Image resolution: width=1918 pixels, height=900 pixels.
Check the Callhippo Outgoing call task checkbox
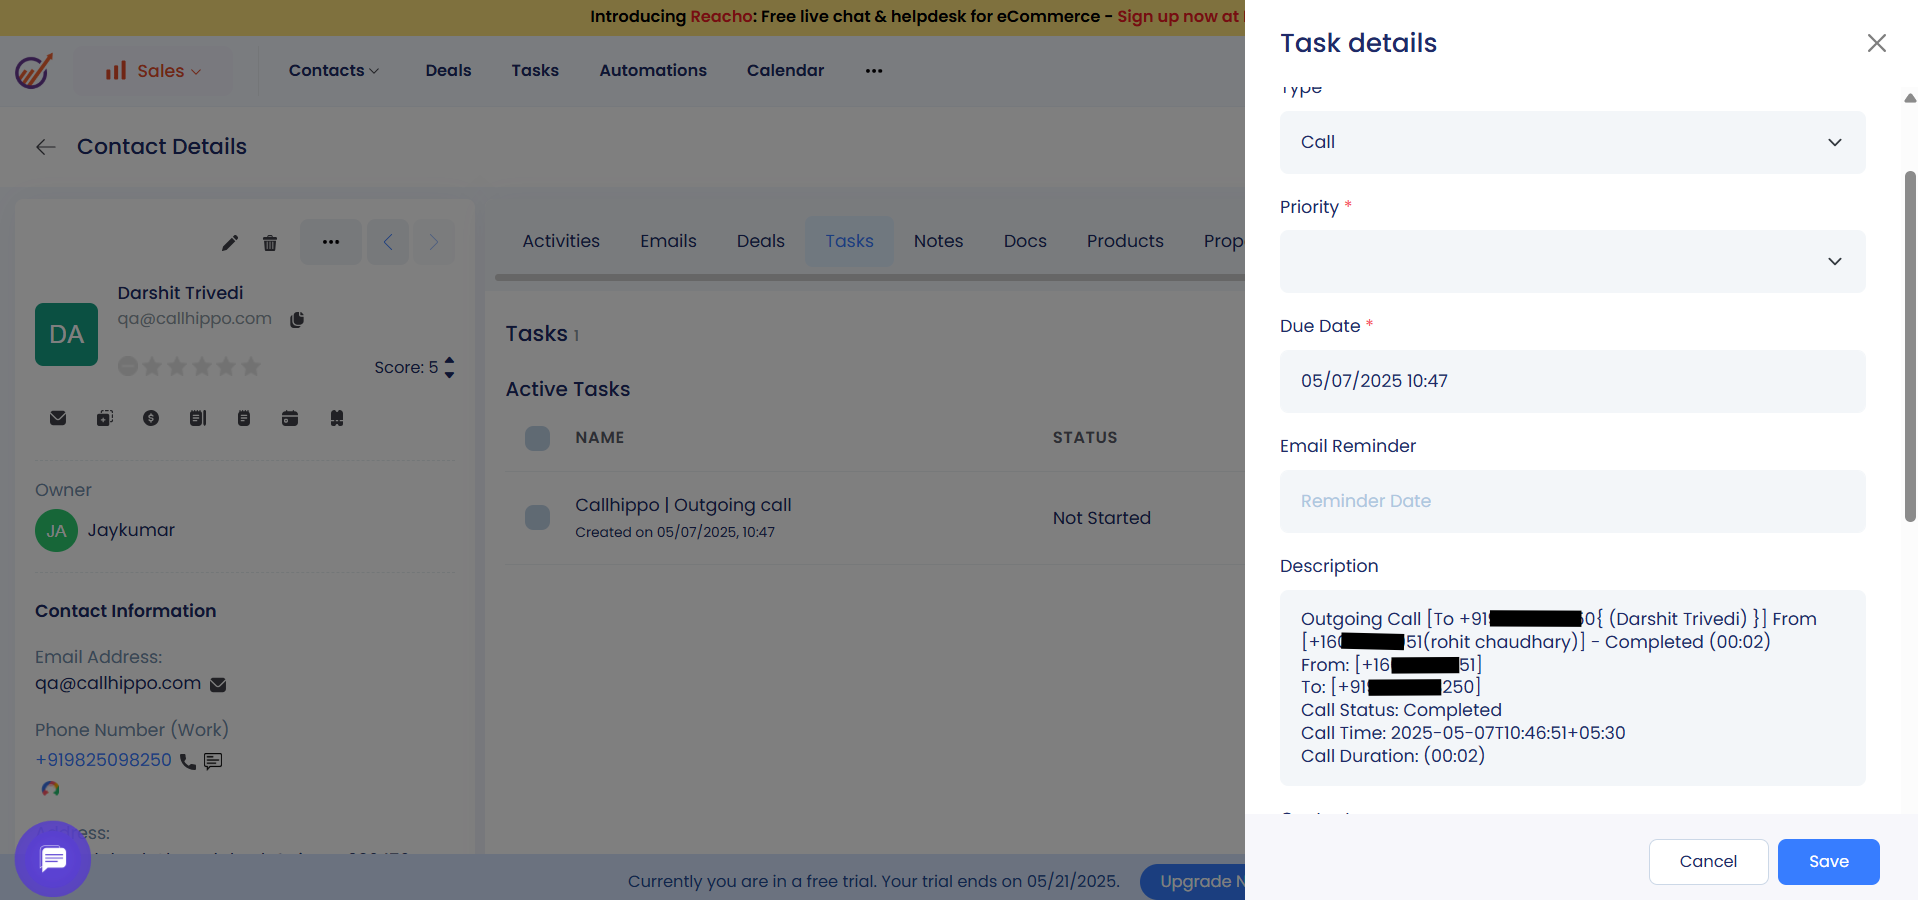coord(537,517)
